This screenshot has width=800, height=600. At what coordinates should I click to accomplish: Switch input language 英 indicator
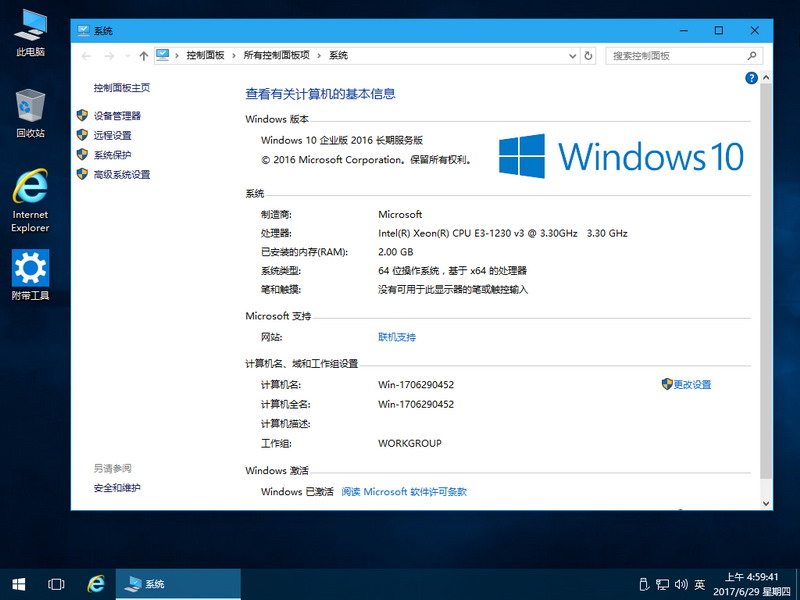699,584
